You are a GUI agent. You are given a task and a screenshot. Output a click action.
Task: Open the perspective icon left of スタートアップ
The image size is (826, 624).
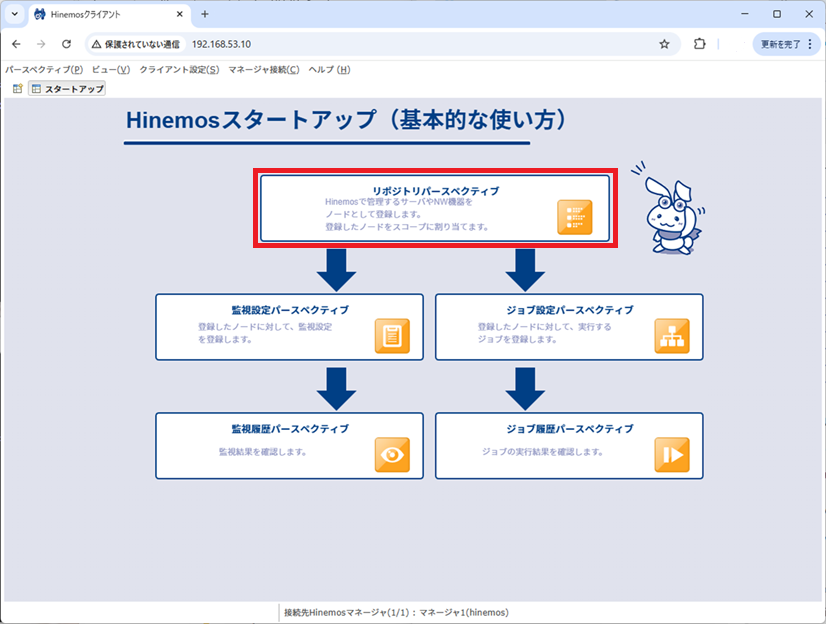[x=17, y=88]
